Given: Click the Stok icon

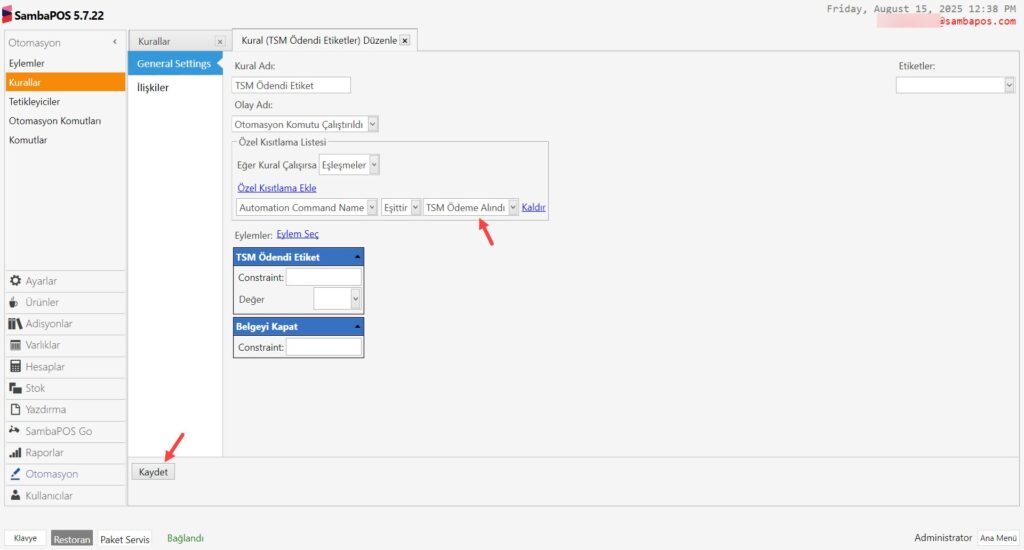Looking at the screenshot, I should [15, 388].
